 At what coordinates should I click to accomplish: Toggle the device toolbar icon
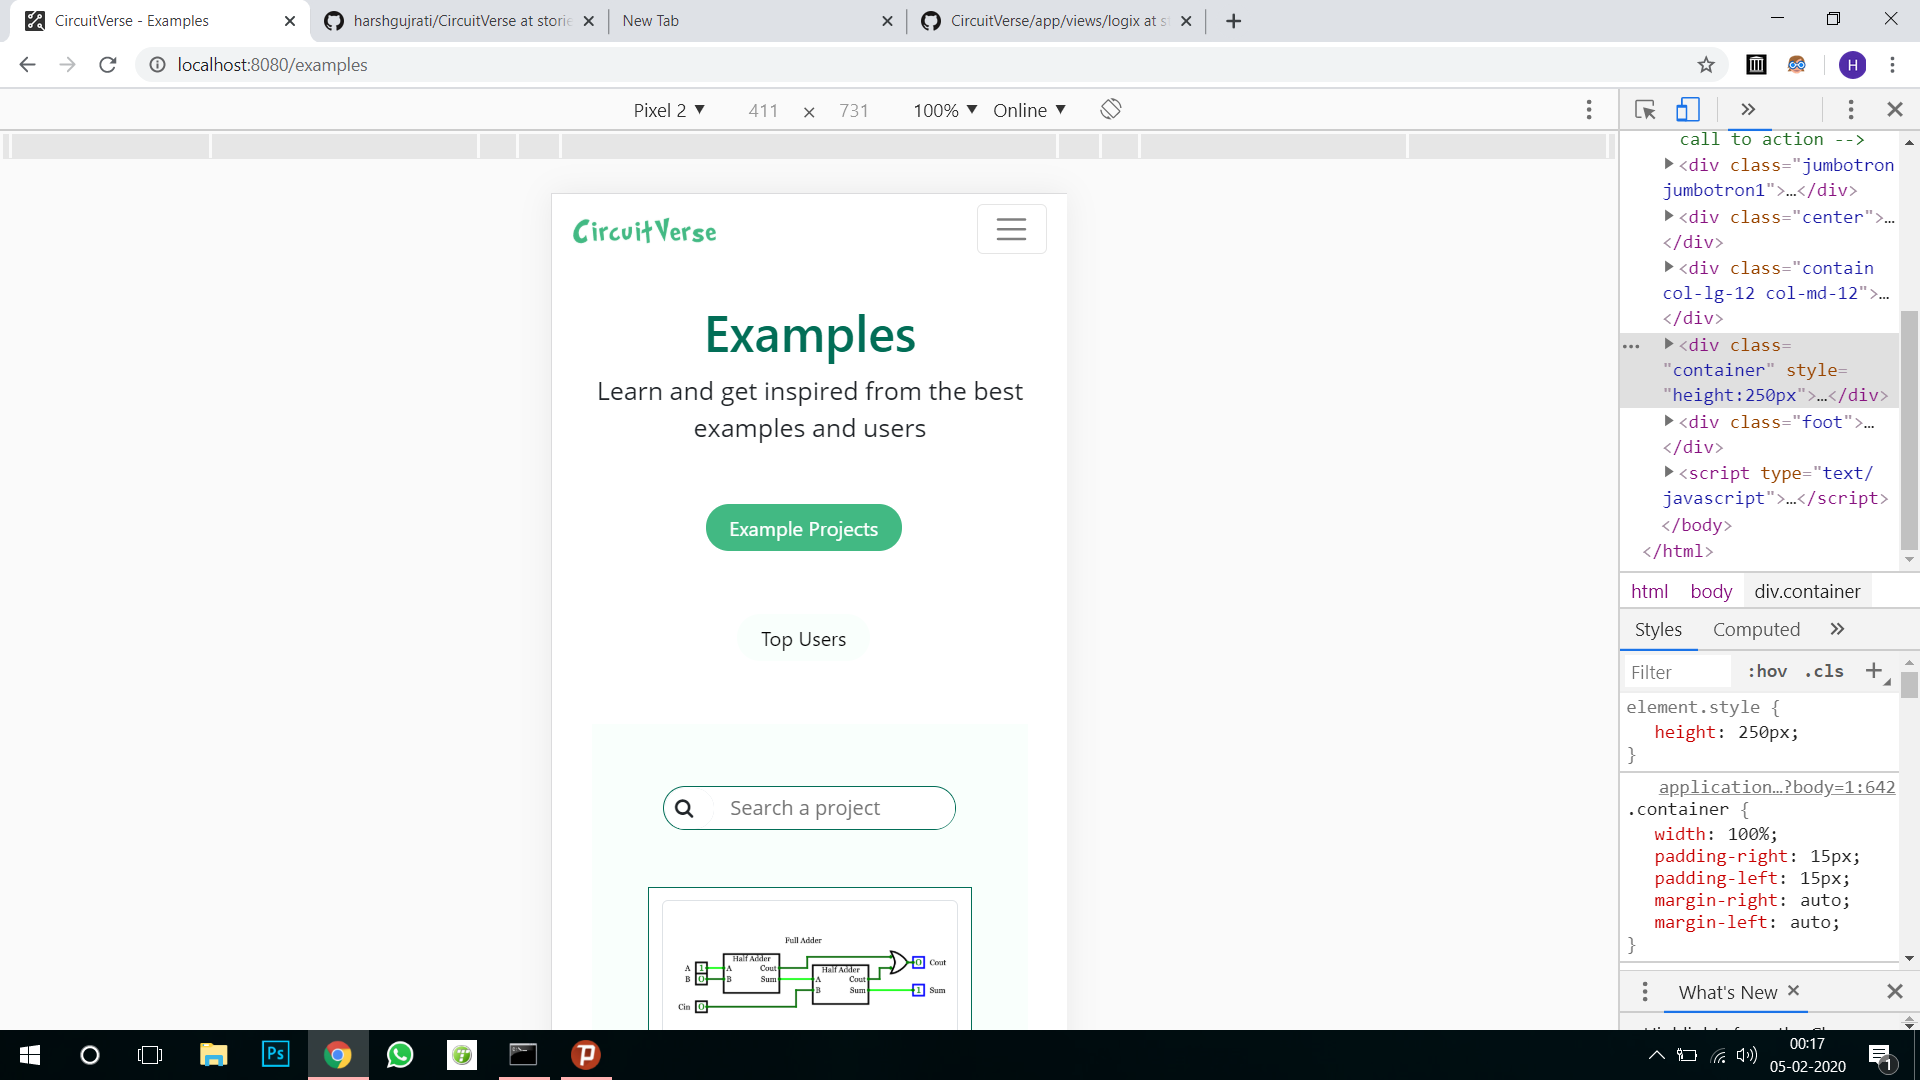1688,110
